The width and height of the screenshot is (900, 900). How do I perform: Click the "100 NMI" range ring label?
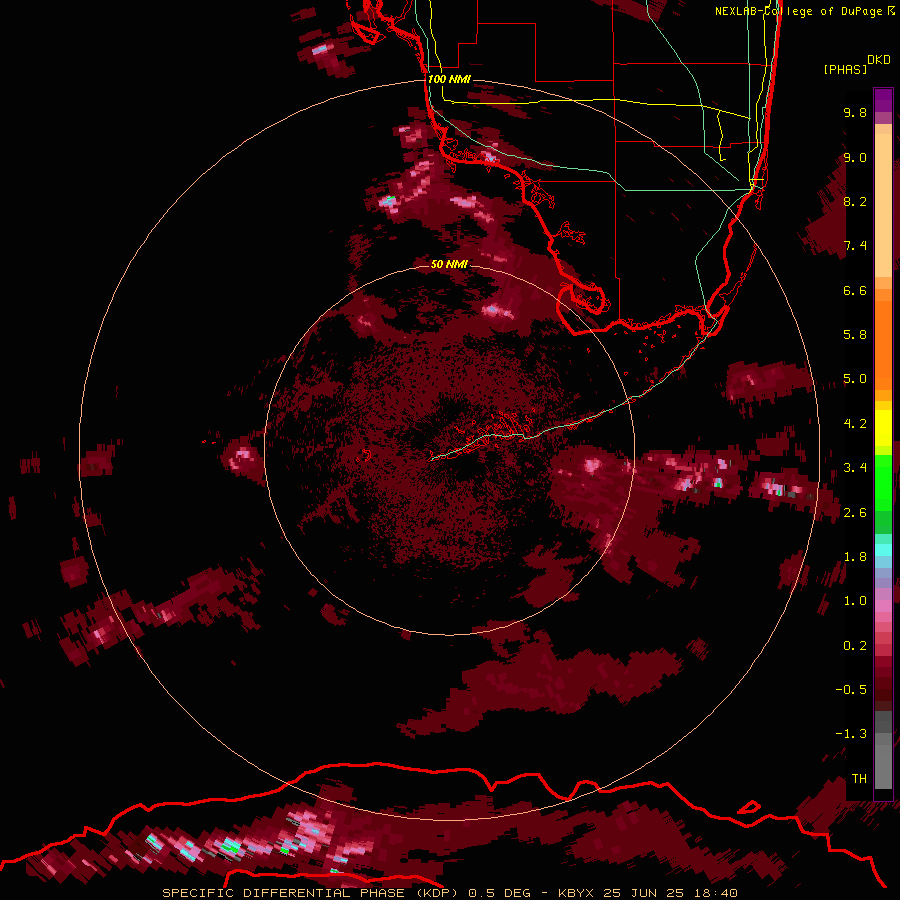click(449, 79)
